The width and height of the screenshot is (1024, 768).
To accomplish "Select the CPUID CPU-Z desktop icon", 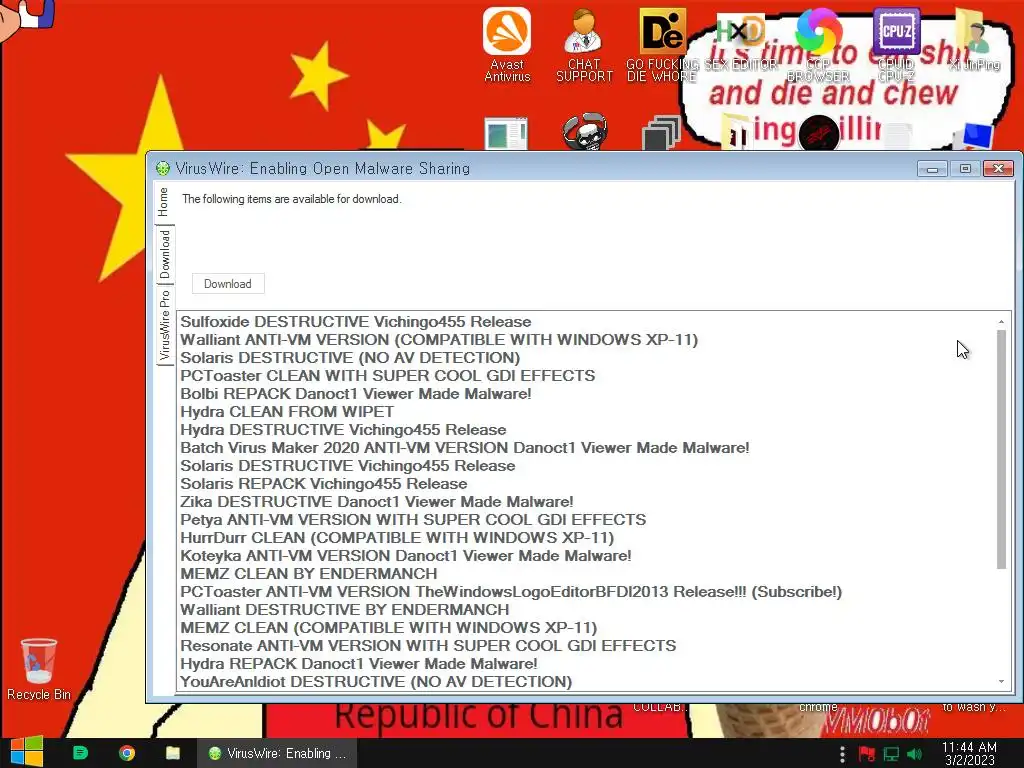I will pyautogui.click(x=896, y=44).
